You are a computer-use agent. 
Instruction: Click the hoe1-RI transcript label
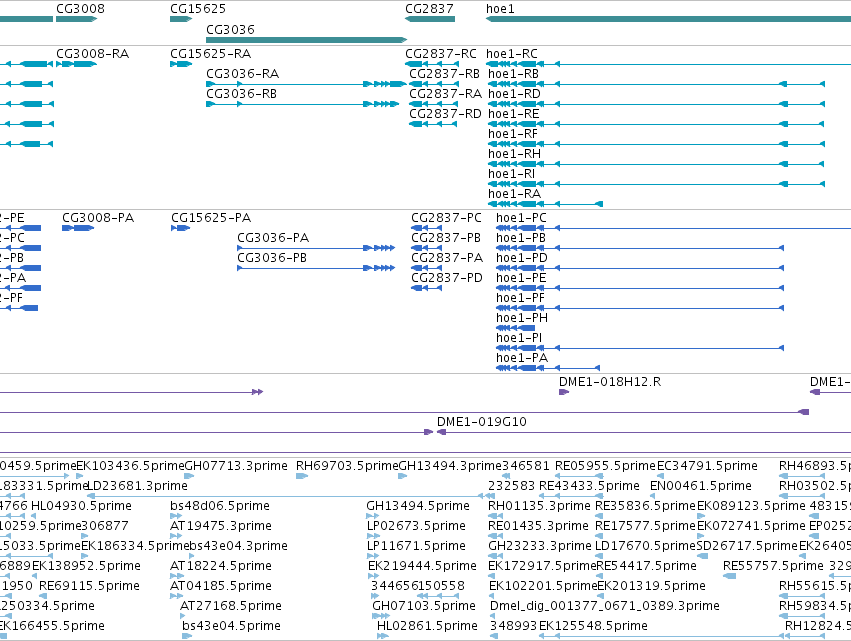pyautogui.click(x=511, y=174)
